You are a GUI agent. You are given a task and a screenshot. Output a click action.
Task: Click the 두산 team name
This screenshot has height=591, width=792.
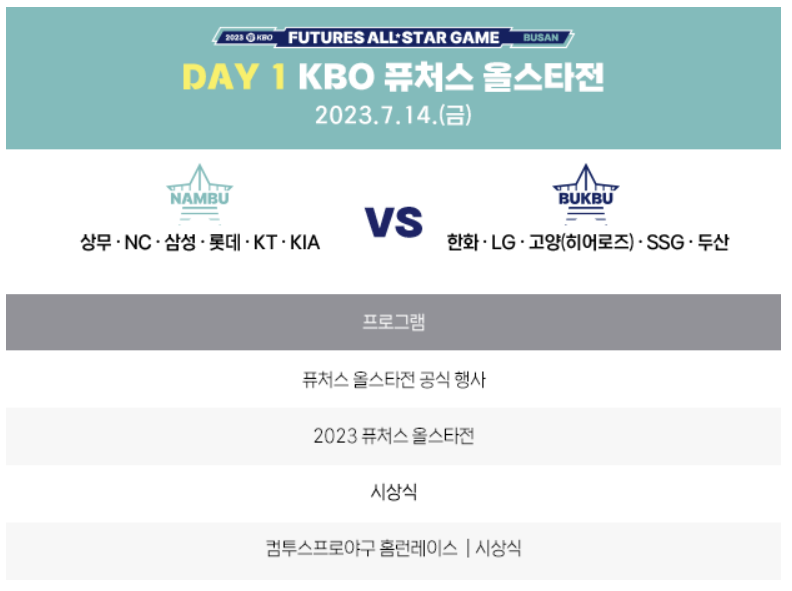pos(713,242)
